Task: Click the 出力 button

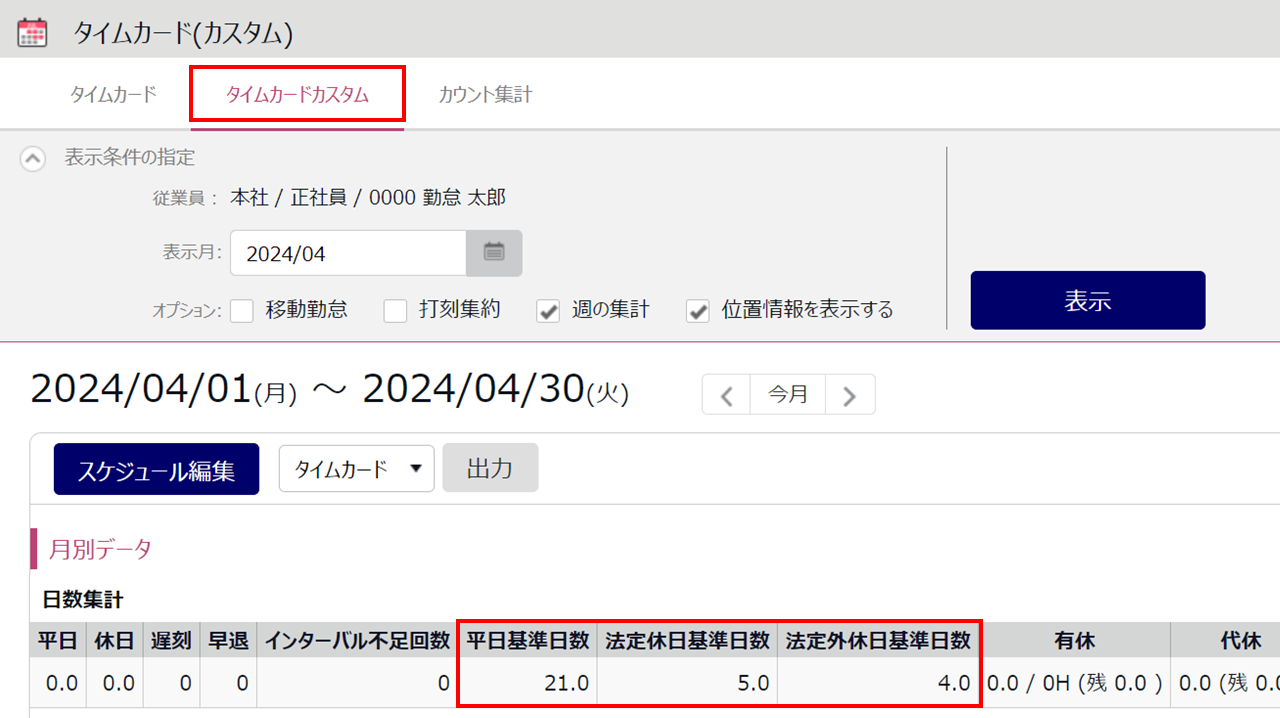Action: [490, 469]
